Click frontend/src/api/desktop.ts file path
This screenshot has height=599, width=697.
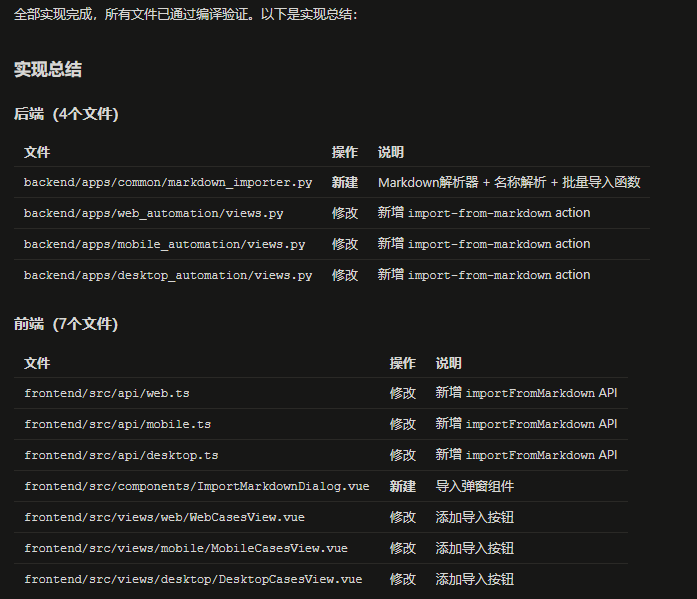(x=121, y=455)
